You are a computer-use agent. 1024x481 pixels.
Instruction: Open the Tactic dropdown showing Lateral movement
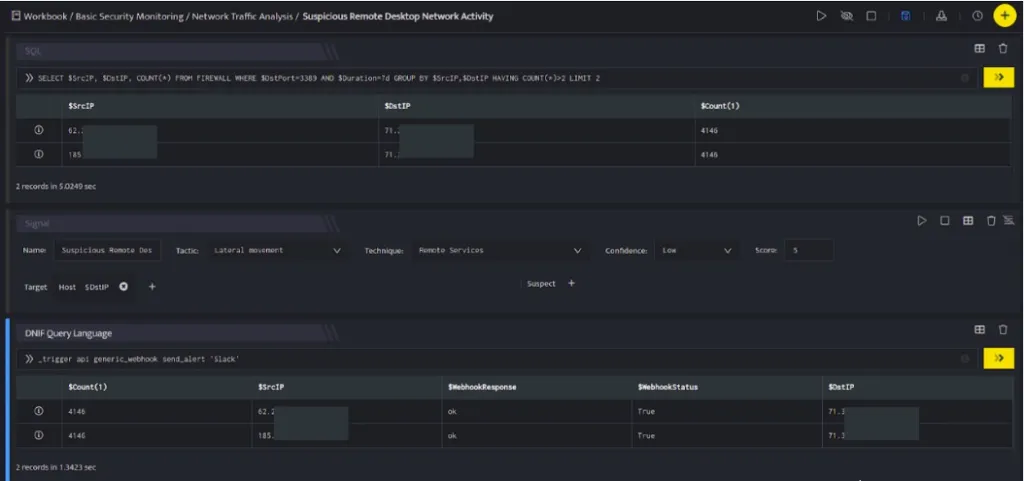[x=278, y=250]
